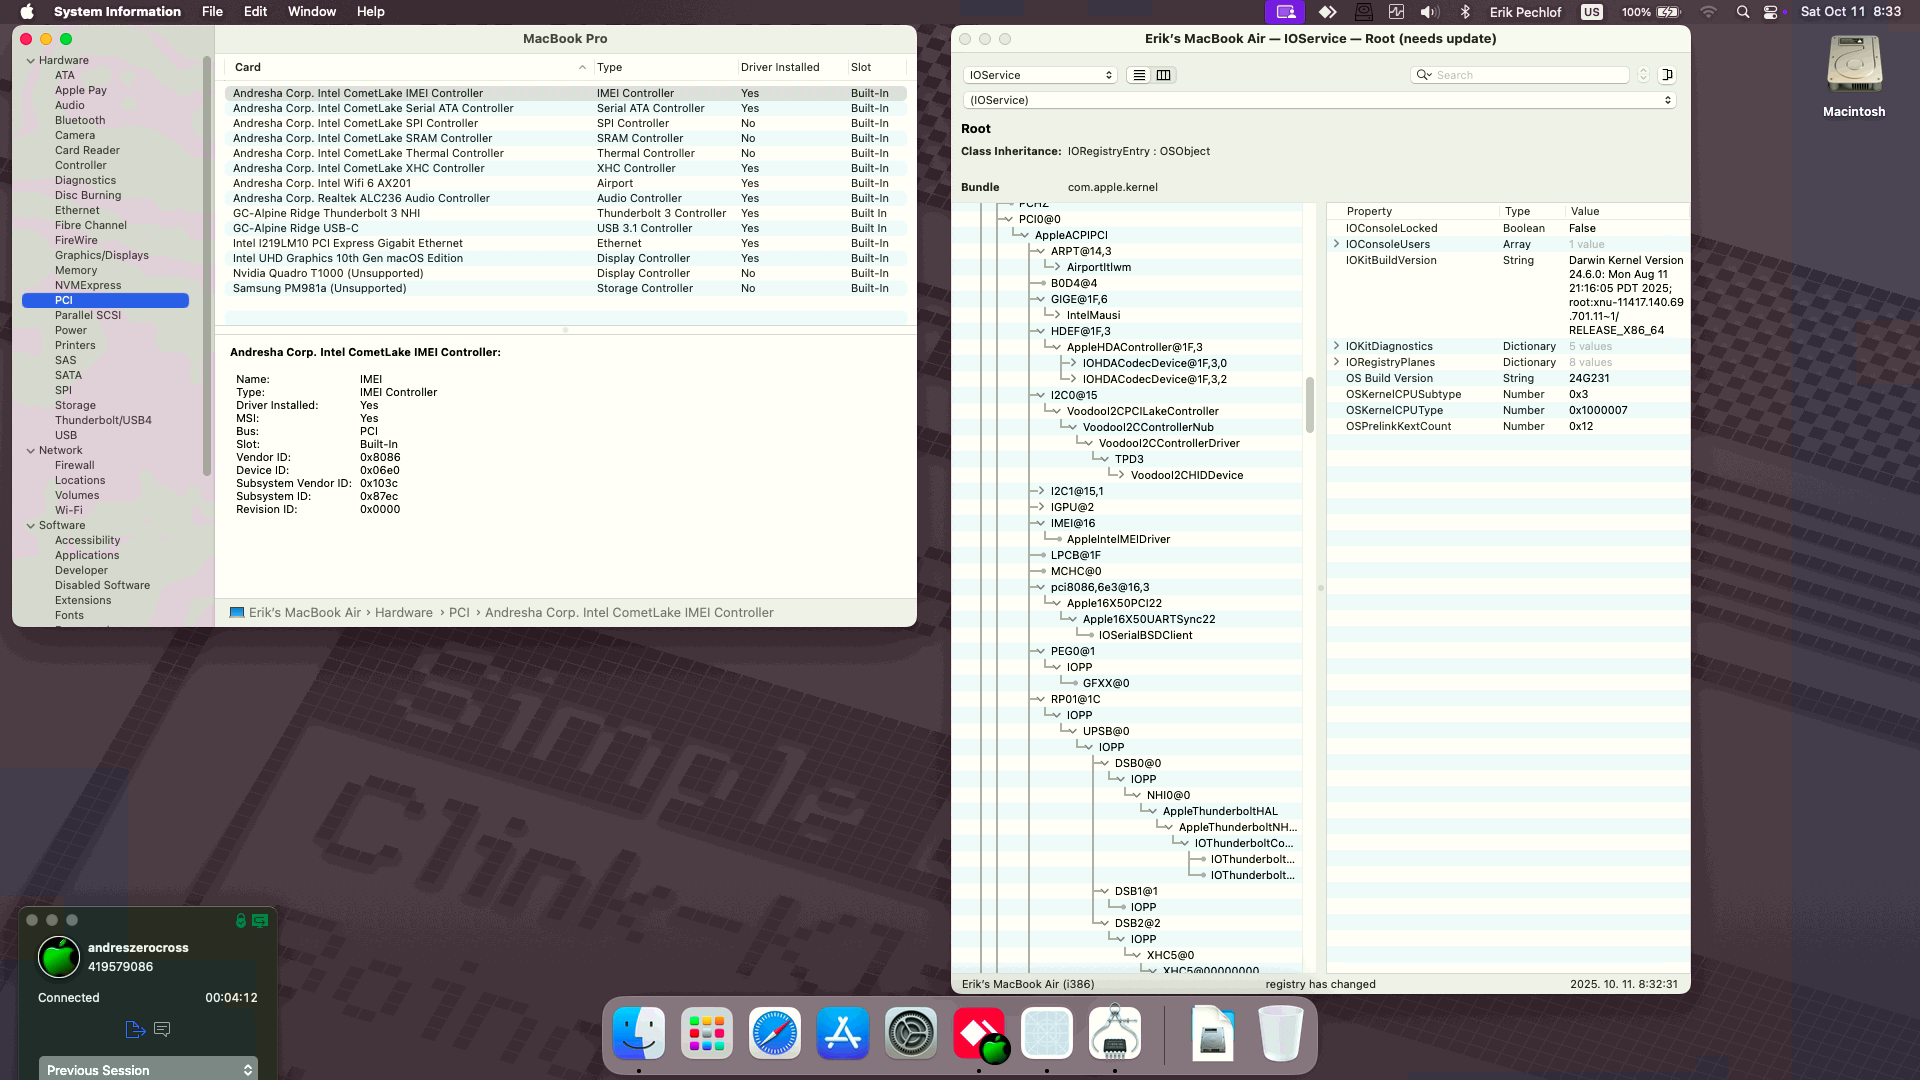
Task: Select Graphics/Displays in the sidebar
Action: pos(102,256)
